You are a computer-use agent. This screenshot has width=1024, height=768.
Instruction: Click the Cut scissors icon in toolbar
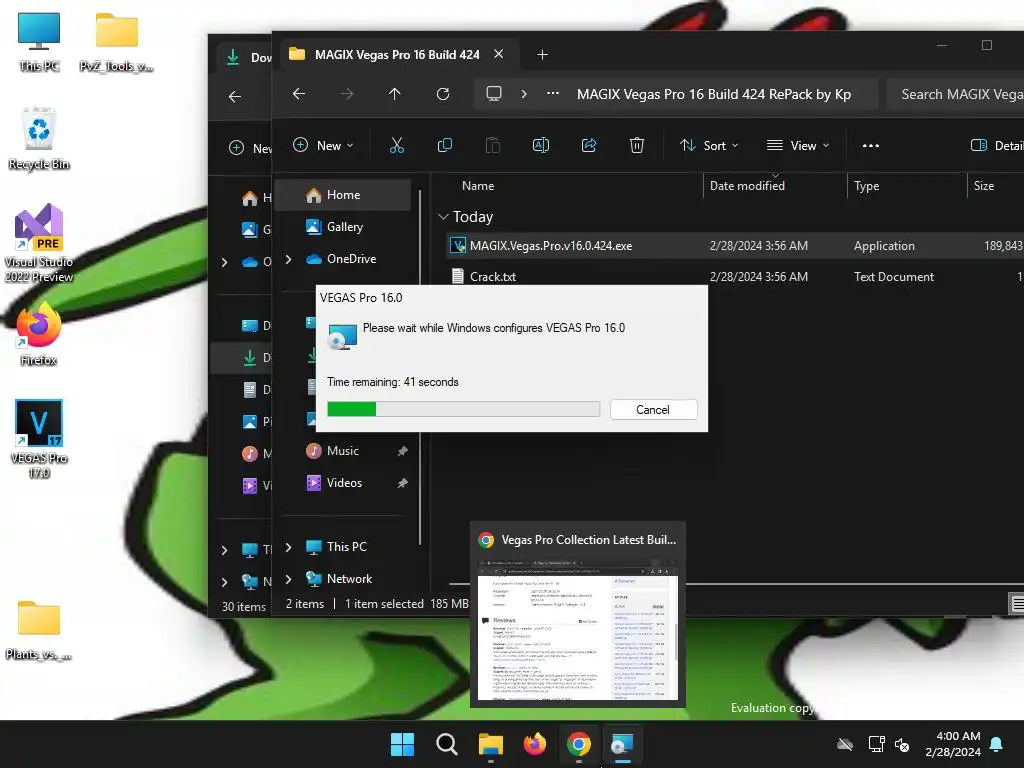[396, 145]
